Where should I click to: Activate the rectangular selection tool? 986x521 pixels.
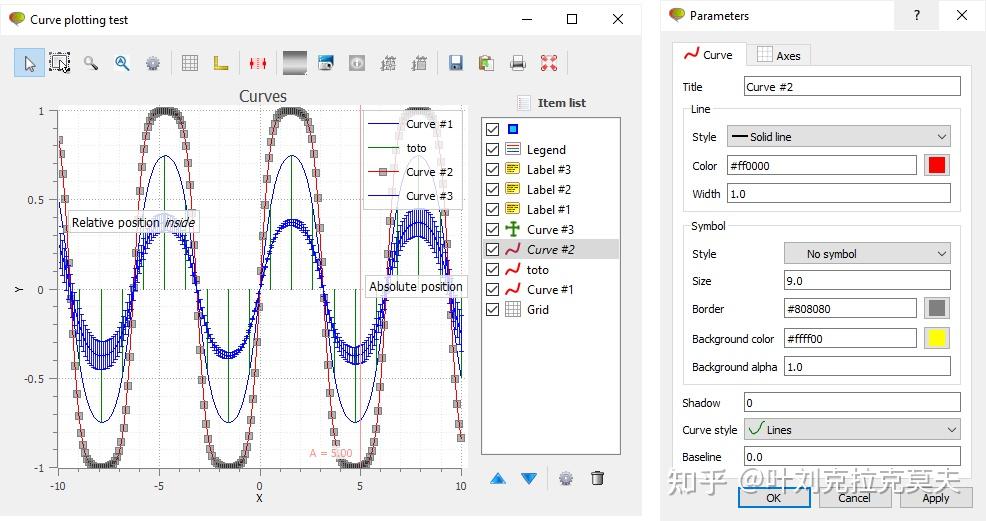[60, 63]
